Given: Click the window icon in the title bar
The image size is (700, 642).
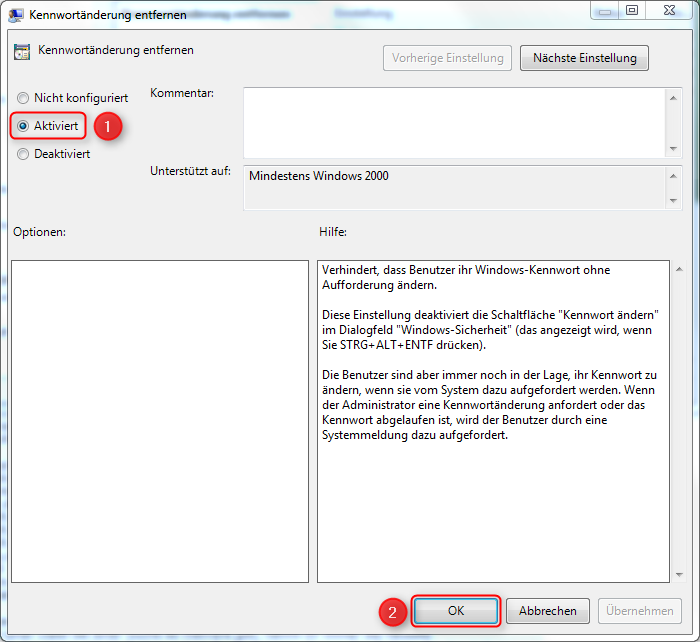Looking at the screenshot, I should coord(15,14).
